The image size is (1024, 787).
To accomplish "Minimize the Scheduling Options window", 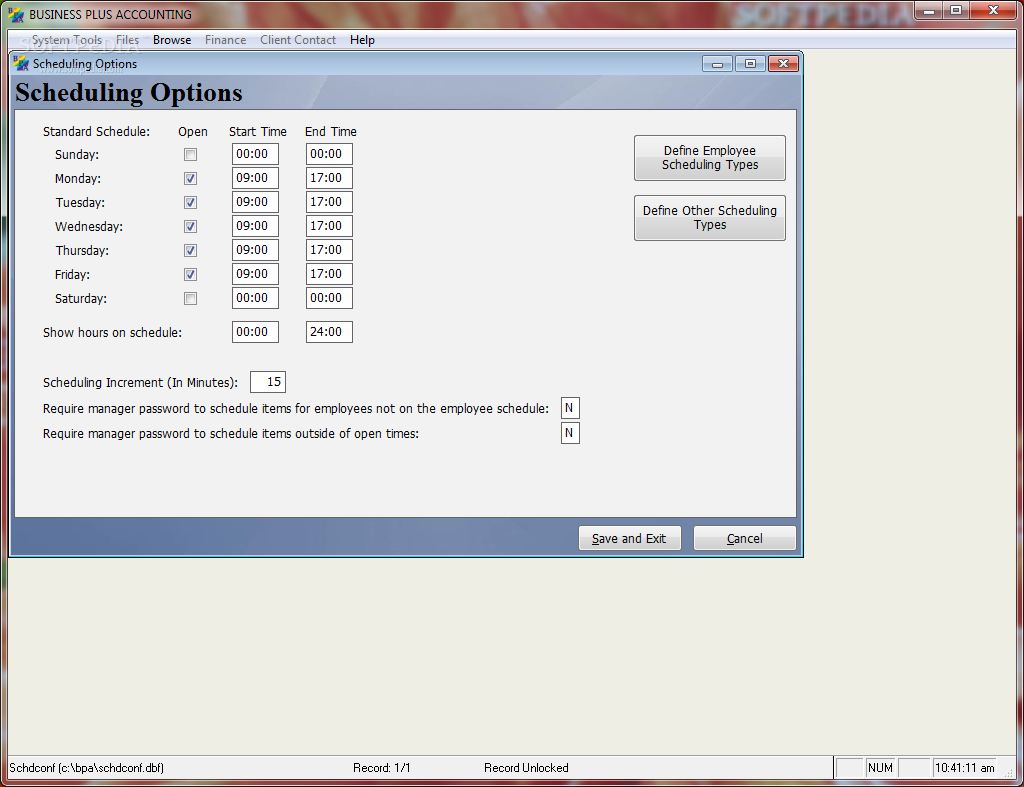I will [x=717, y=63].
